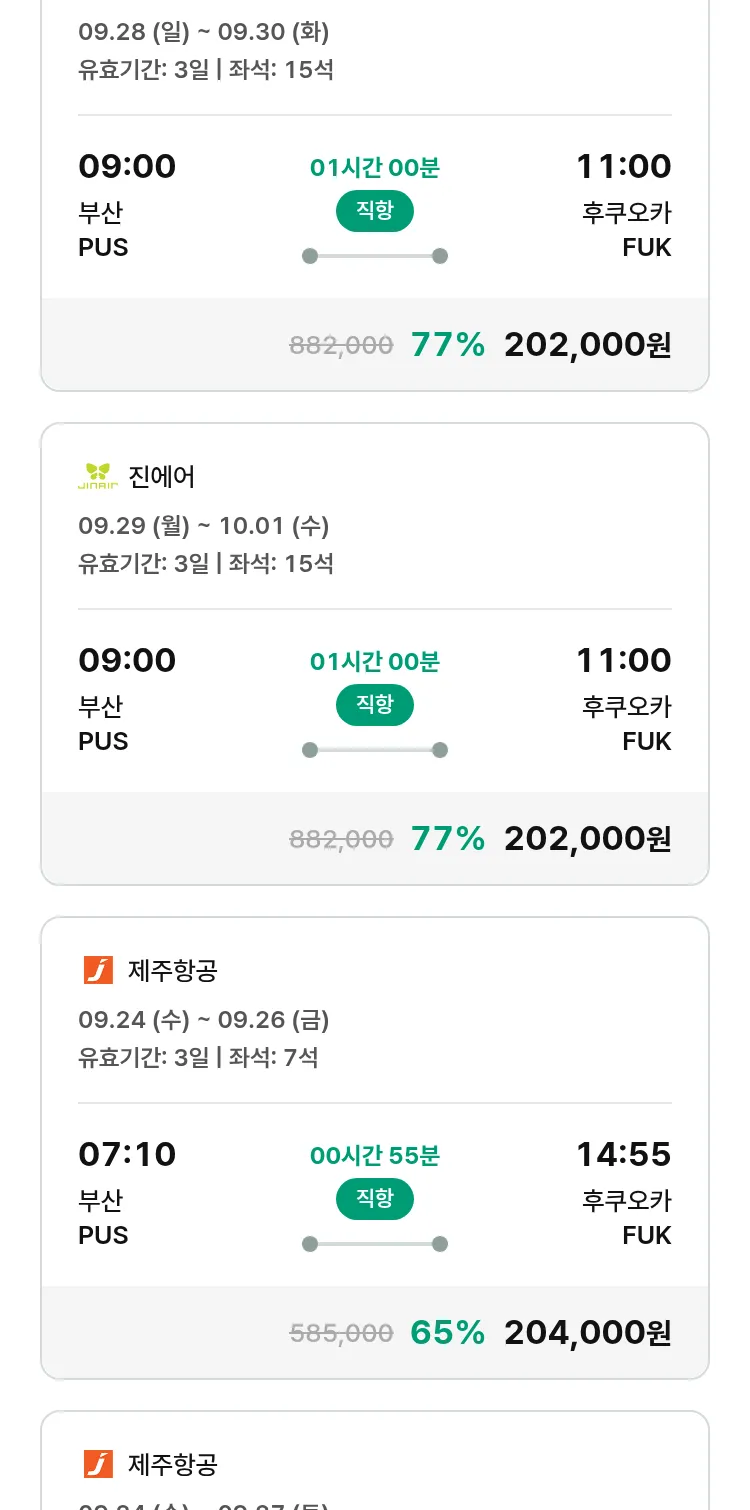The image size is (750, 1510).
Task: Tap the 14:55 arrival time at 후쿠오카
Action: pos(623,1154)
